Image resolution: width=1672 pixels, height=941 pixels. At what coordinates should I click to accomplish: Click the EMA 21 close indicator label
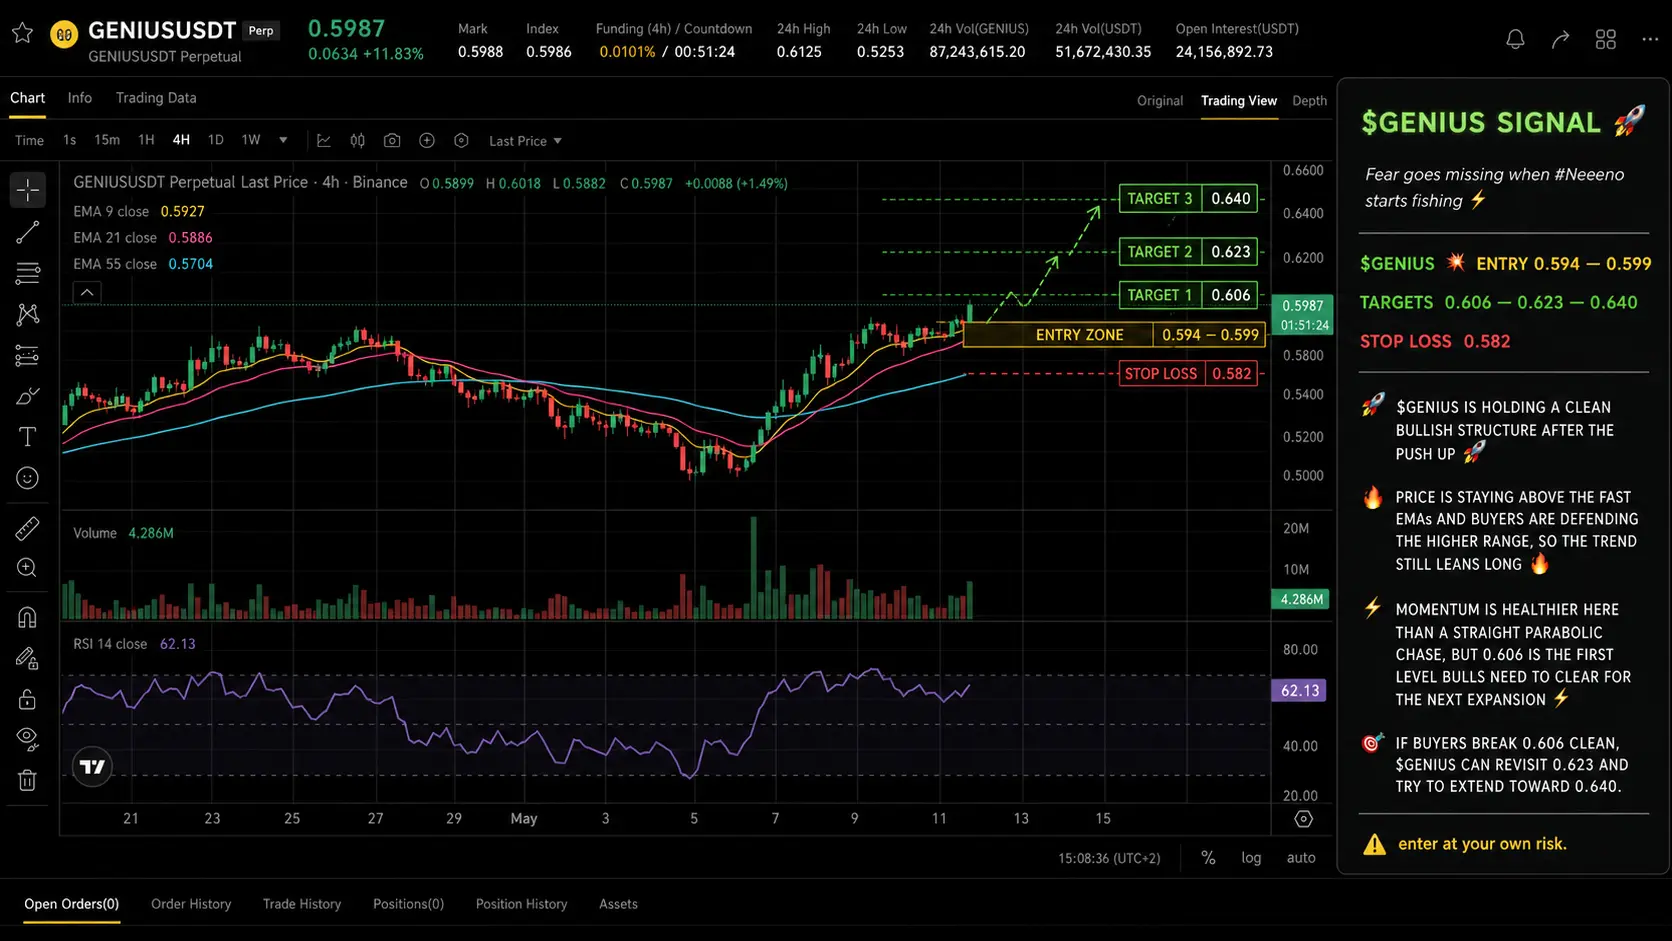(x=115, y=238)
